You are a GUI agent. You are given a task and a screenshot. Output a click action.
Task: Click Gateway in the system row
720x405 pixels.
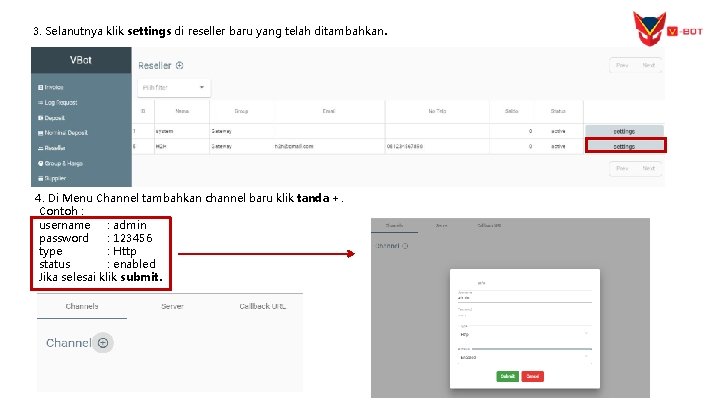point(221,131)
